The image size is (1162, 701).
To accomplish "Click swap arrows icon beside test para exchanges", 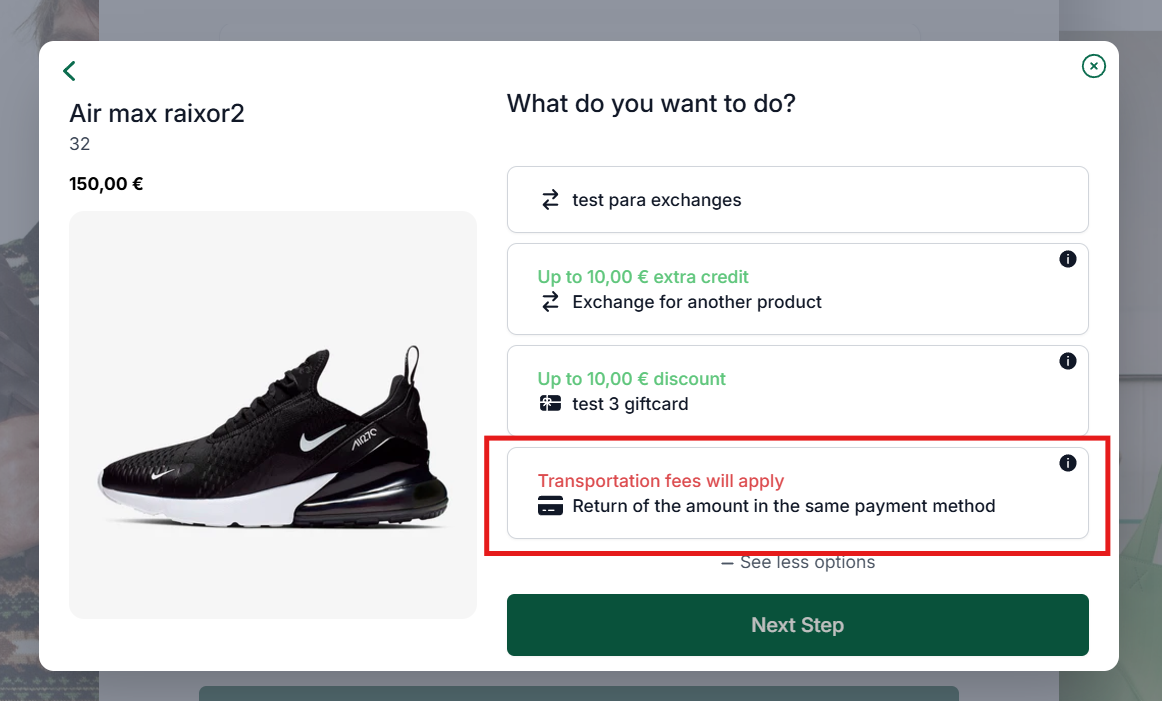I will tap(550, 200).
